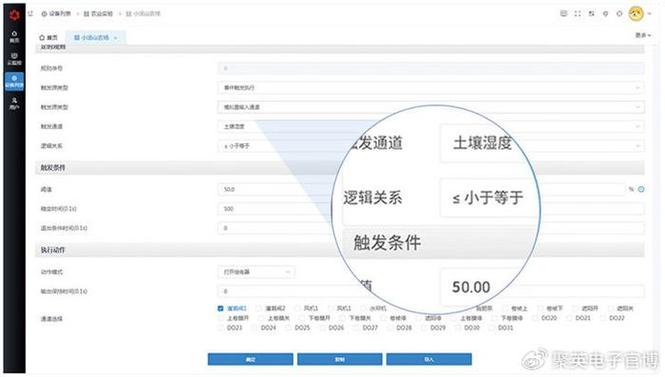Click the 通道选择 label
The height and width of the screenshot is (377, 665).
click(x=51, y=318)
